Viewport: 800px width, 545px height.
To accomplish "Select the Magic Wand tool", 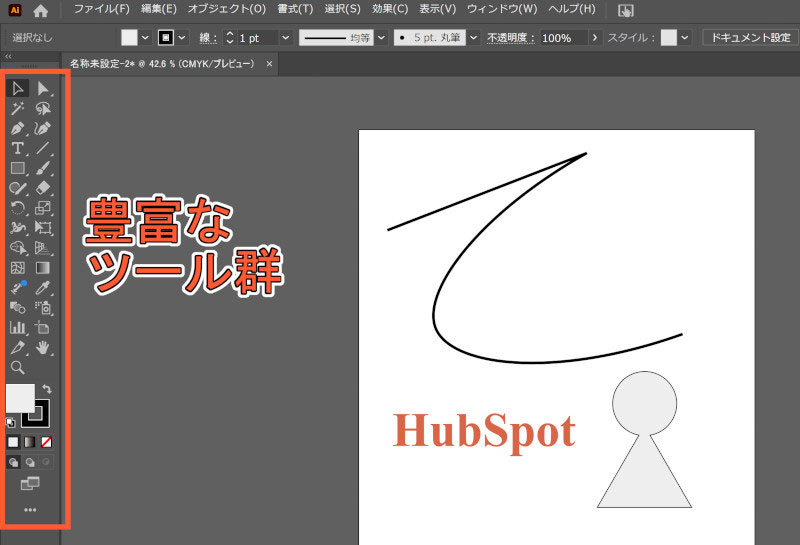I will coord(18,109).
